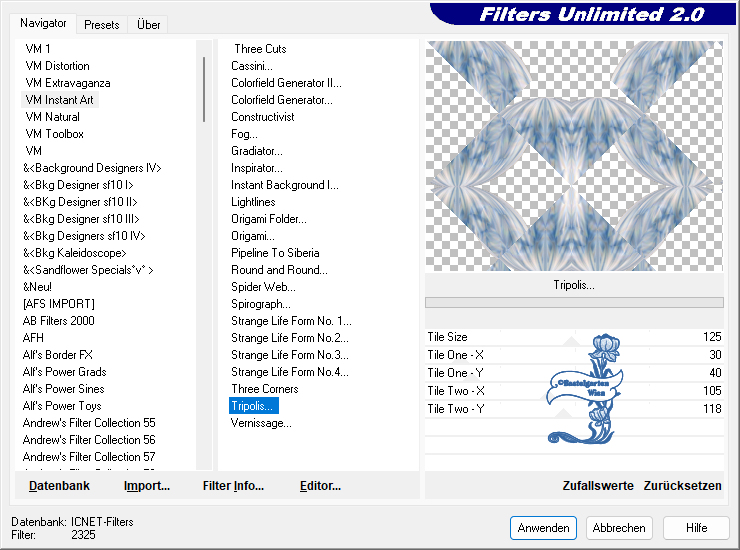Switch to the Navigator tab
This screenshot has width=740, height=550.
[43, 23]
